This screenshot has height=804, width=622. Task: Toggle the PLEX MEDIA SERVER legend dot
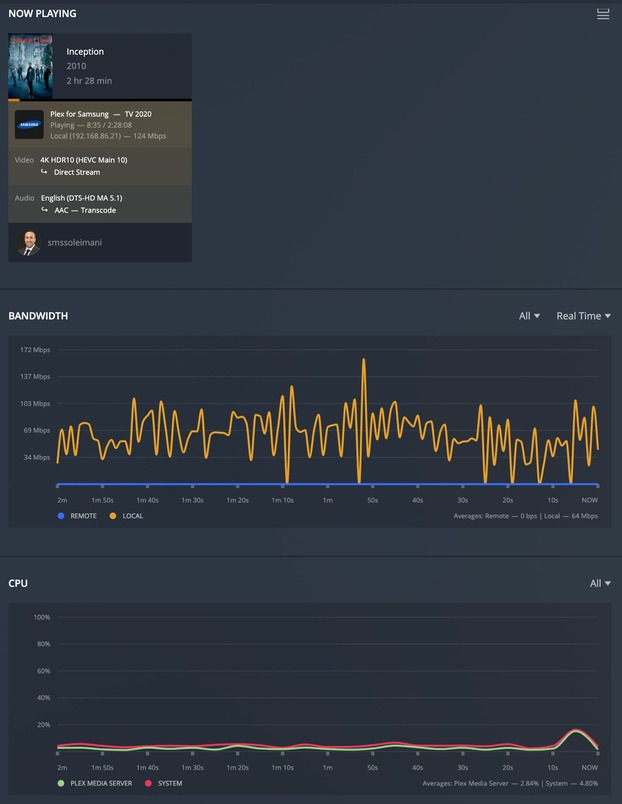[61, 783]
